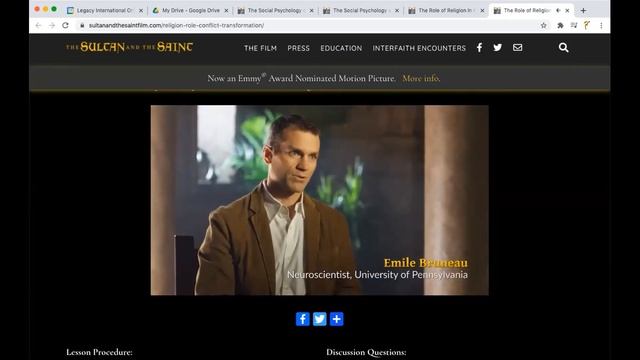Click the 'Discussion Questions:' heading

[x=366, y=352]
